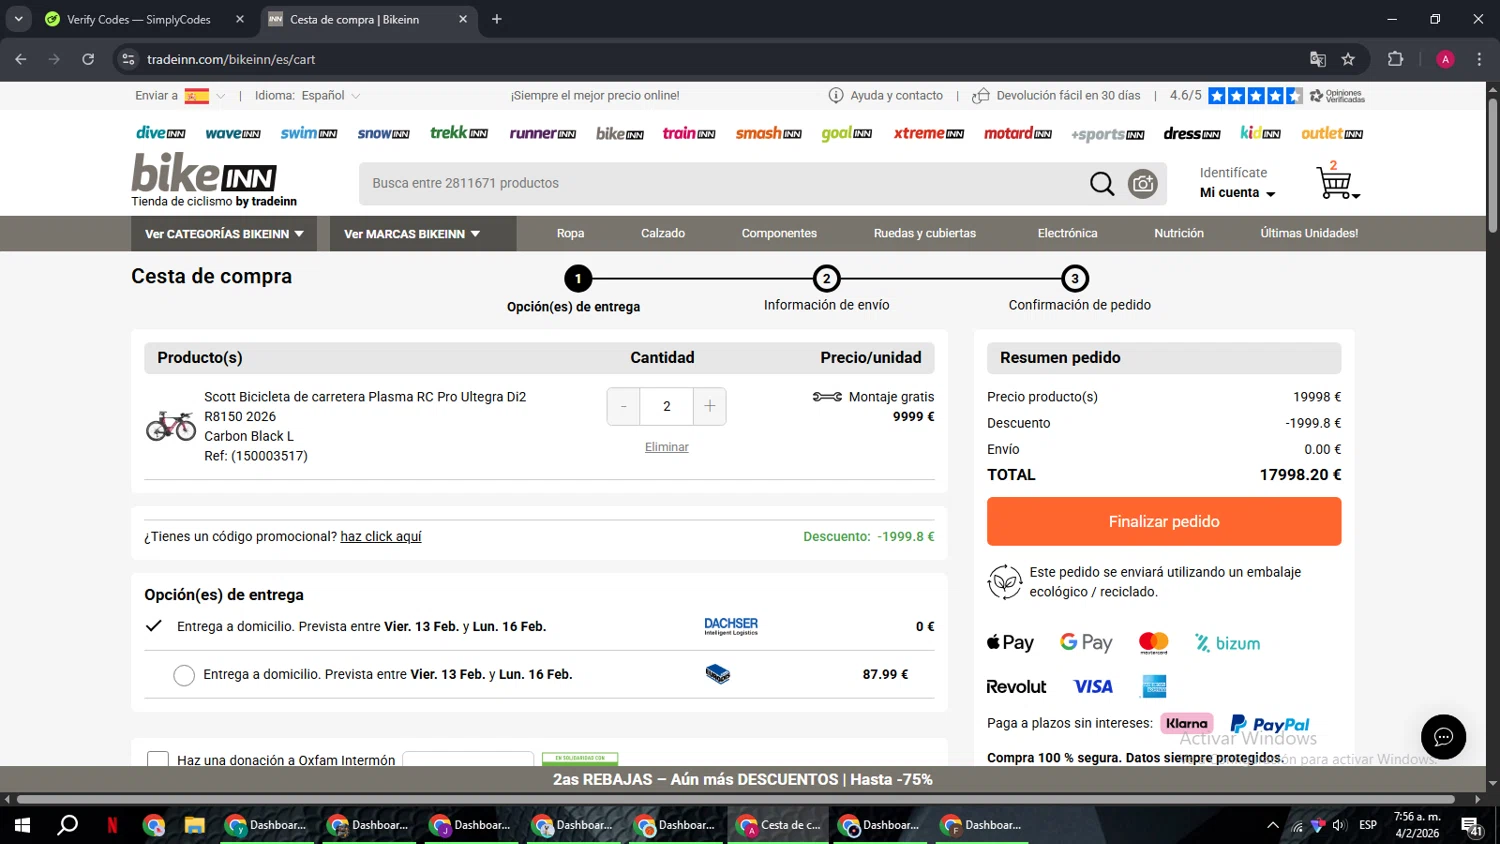The image size is (1500, 844).
Task: Search by image using the camera icon
Action: coord(1142,184)
